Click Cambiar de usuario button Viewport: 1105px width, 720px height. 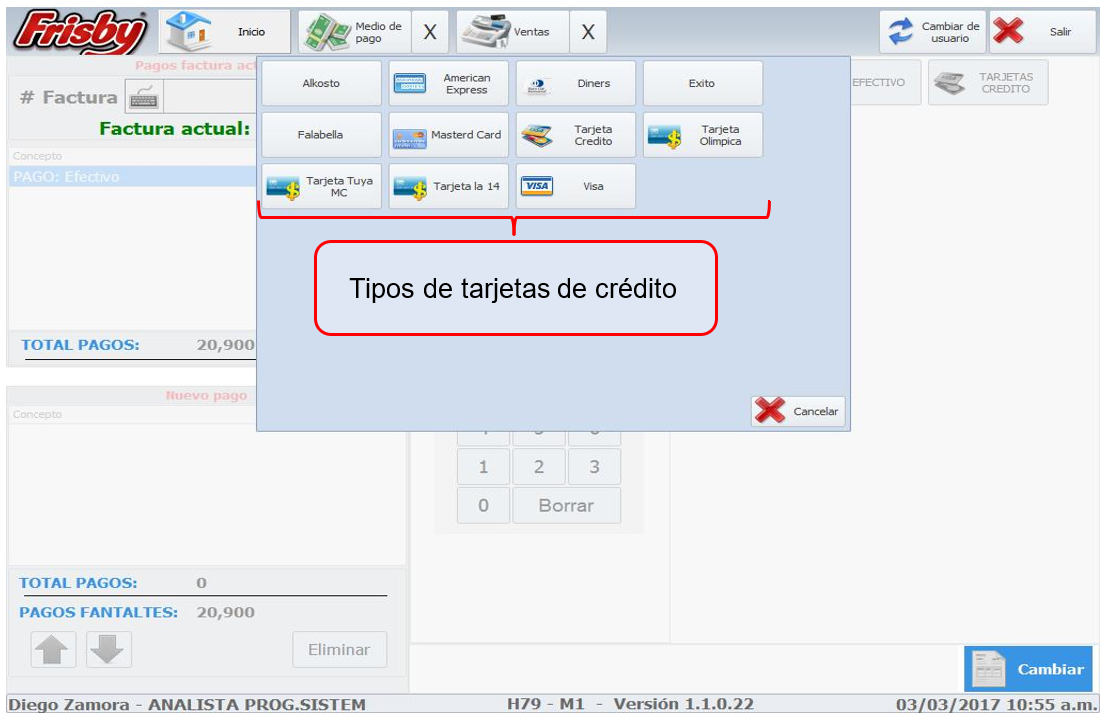click(x=932, y=32)
